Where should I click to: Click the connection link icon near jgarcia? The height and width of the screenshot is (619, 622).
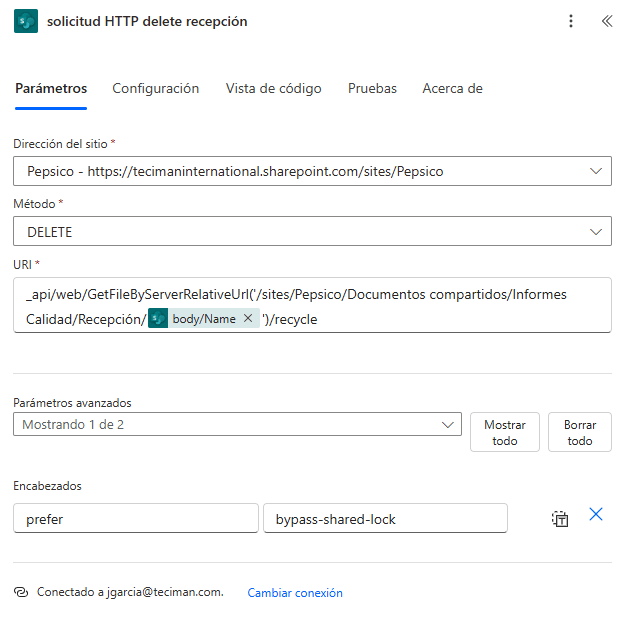(21, 592)
